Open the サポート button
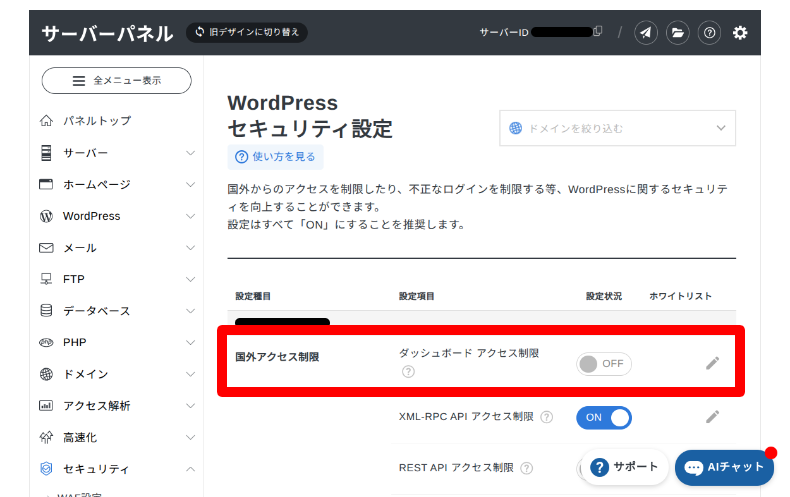Viewport: 790px width, 497px height. 625,467
